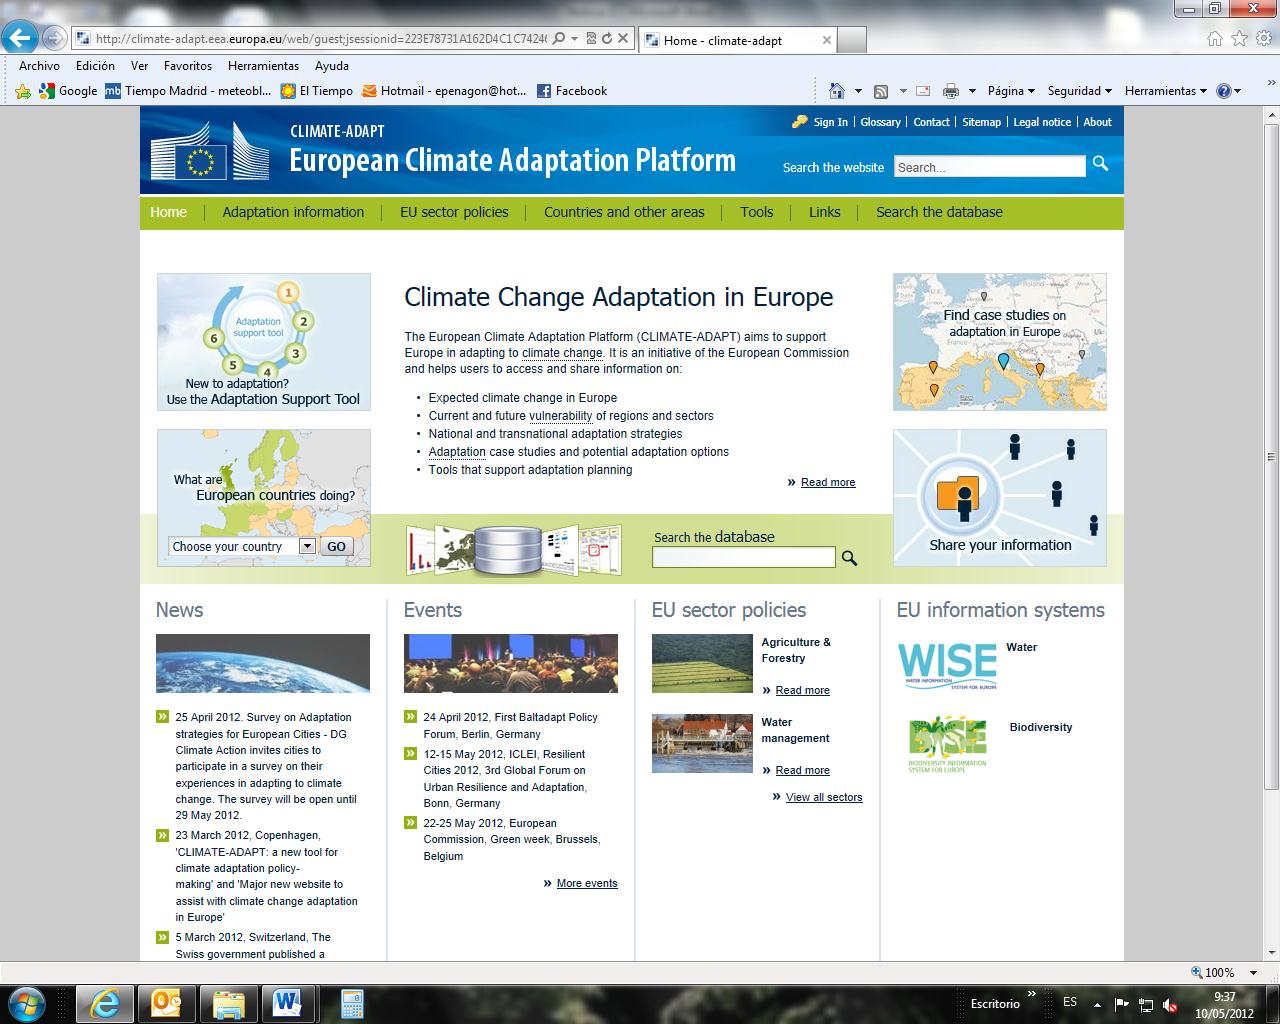Open the WISE Water Information System logo

948,664
